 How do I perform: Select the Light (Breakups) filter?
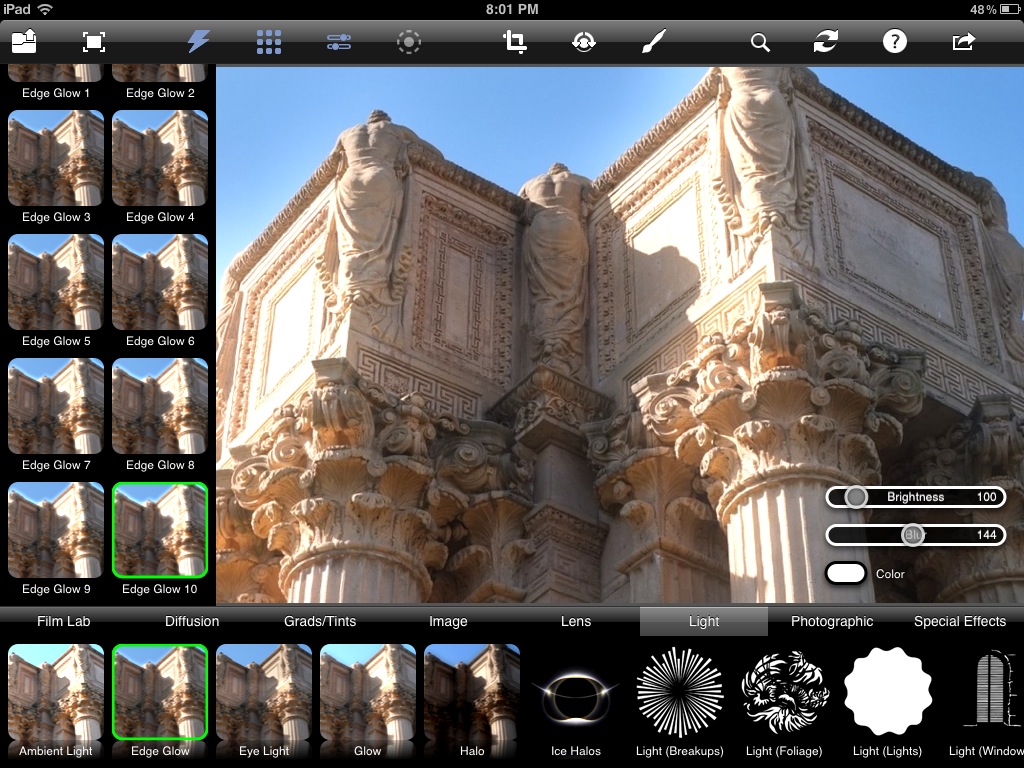click(680, 698)
